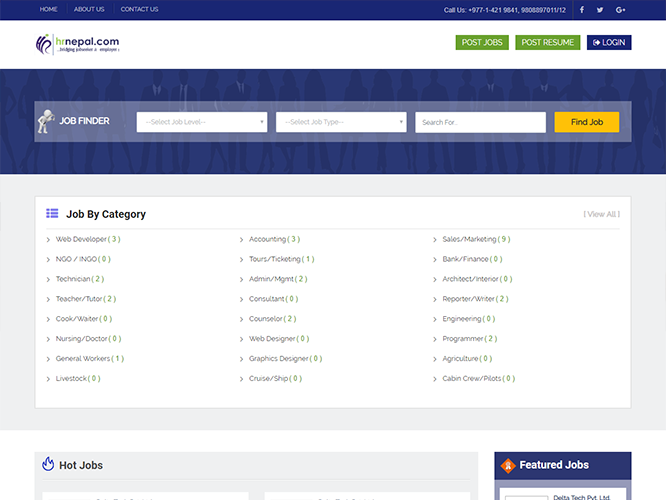Click the Call Us phone number text

coord(505,10)
